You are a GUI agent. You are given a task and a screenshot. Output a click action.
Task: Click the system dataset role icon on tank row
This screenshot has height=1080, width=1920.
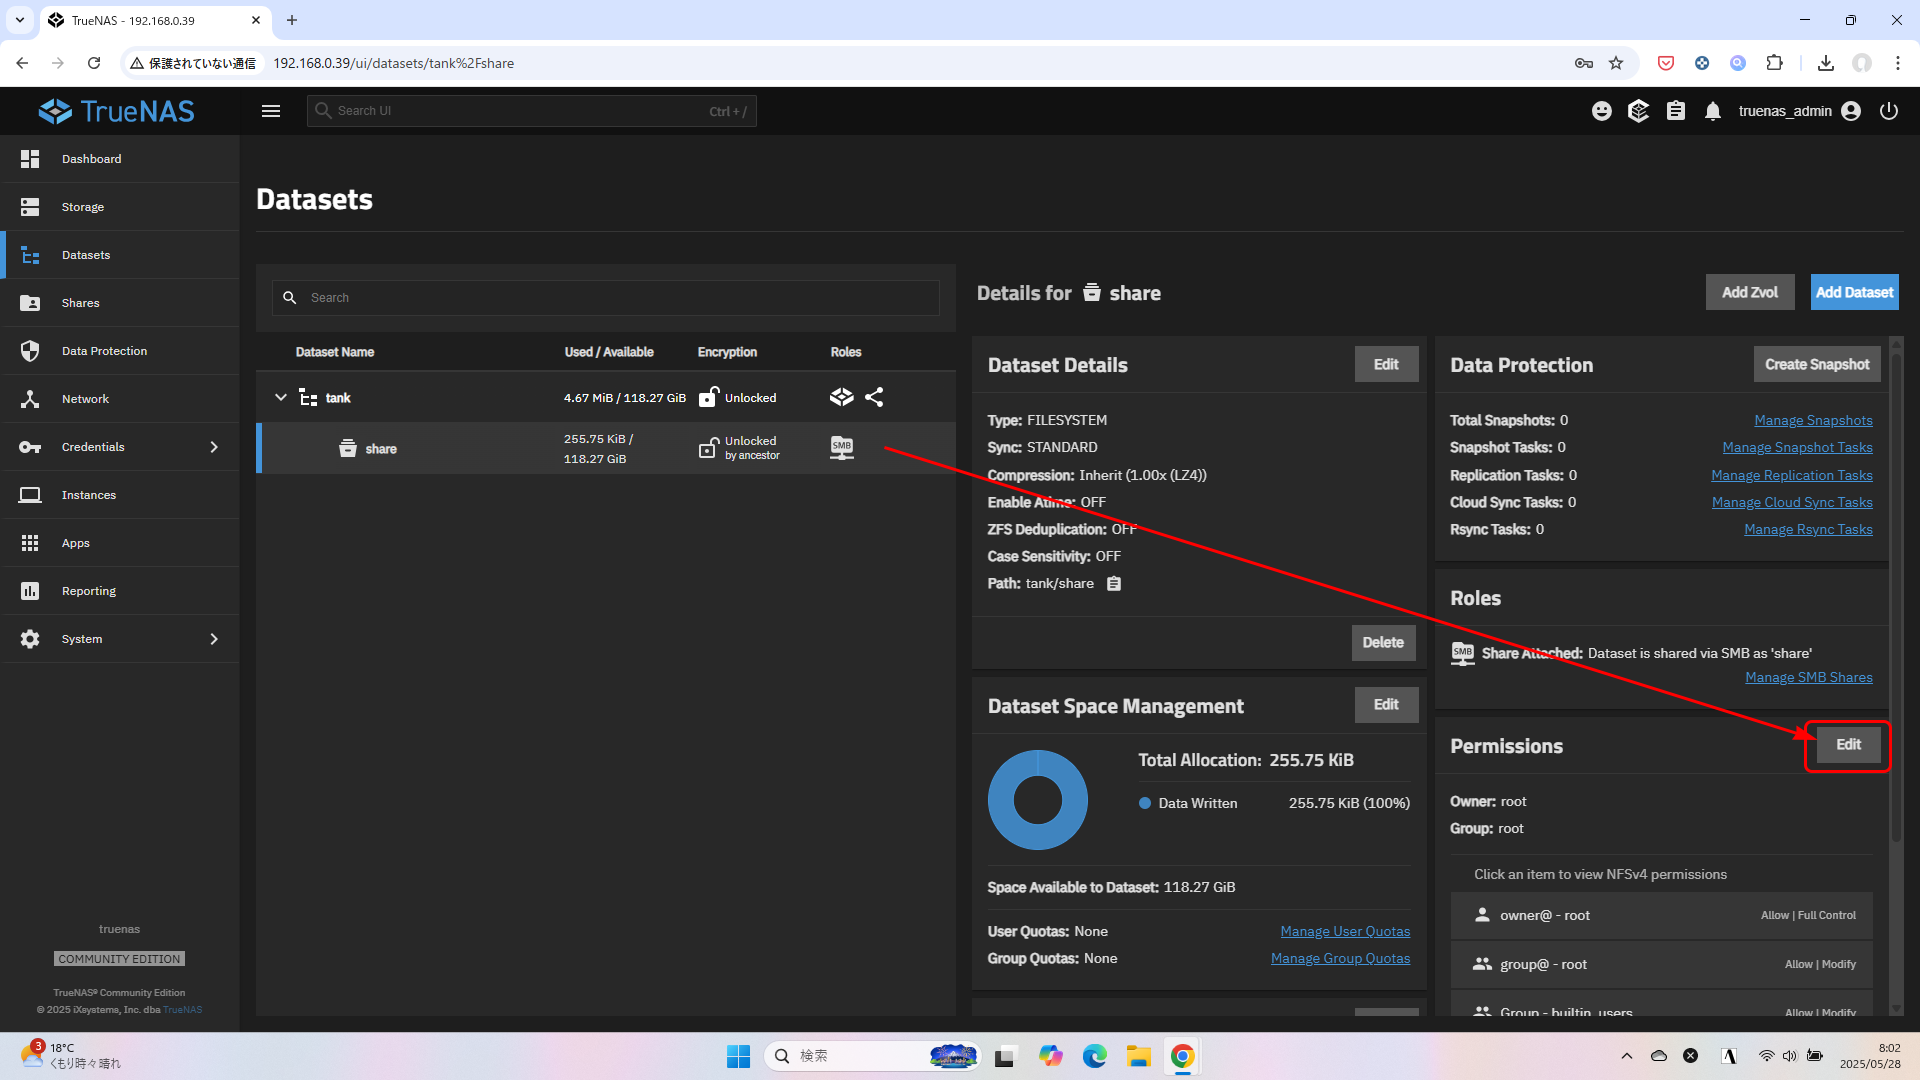click(842, 397)
